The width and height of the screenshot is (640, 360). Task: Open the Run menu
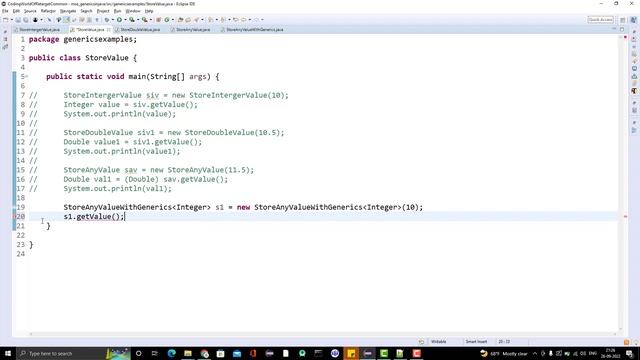118,11
